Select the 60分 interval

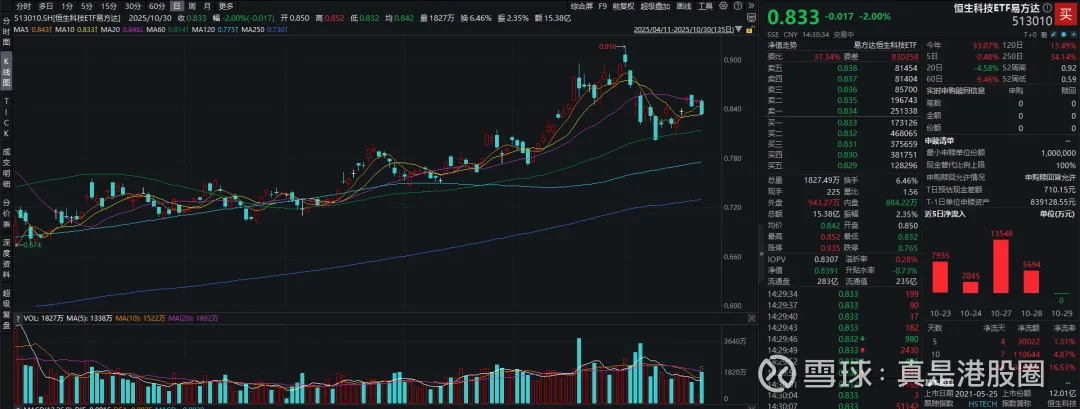157,6
